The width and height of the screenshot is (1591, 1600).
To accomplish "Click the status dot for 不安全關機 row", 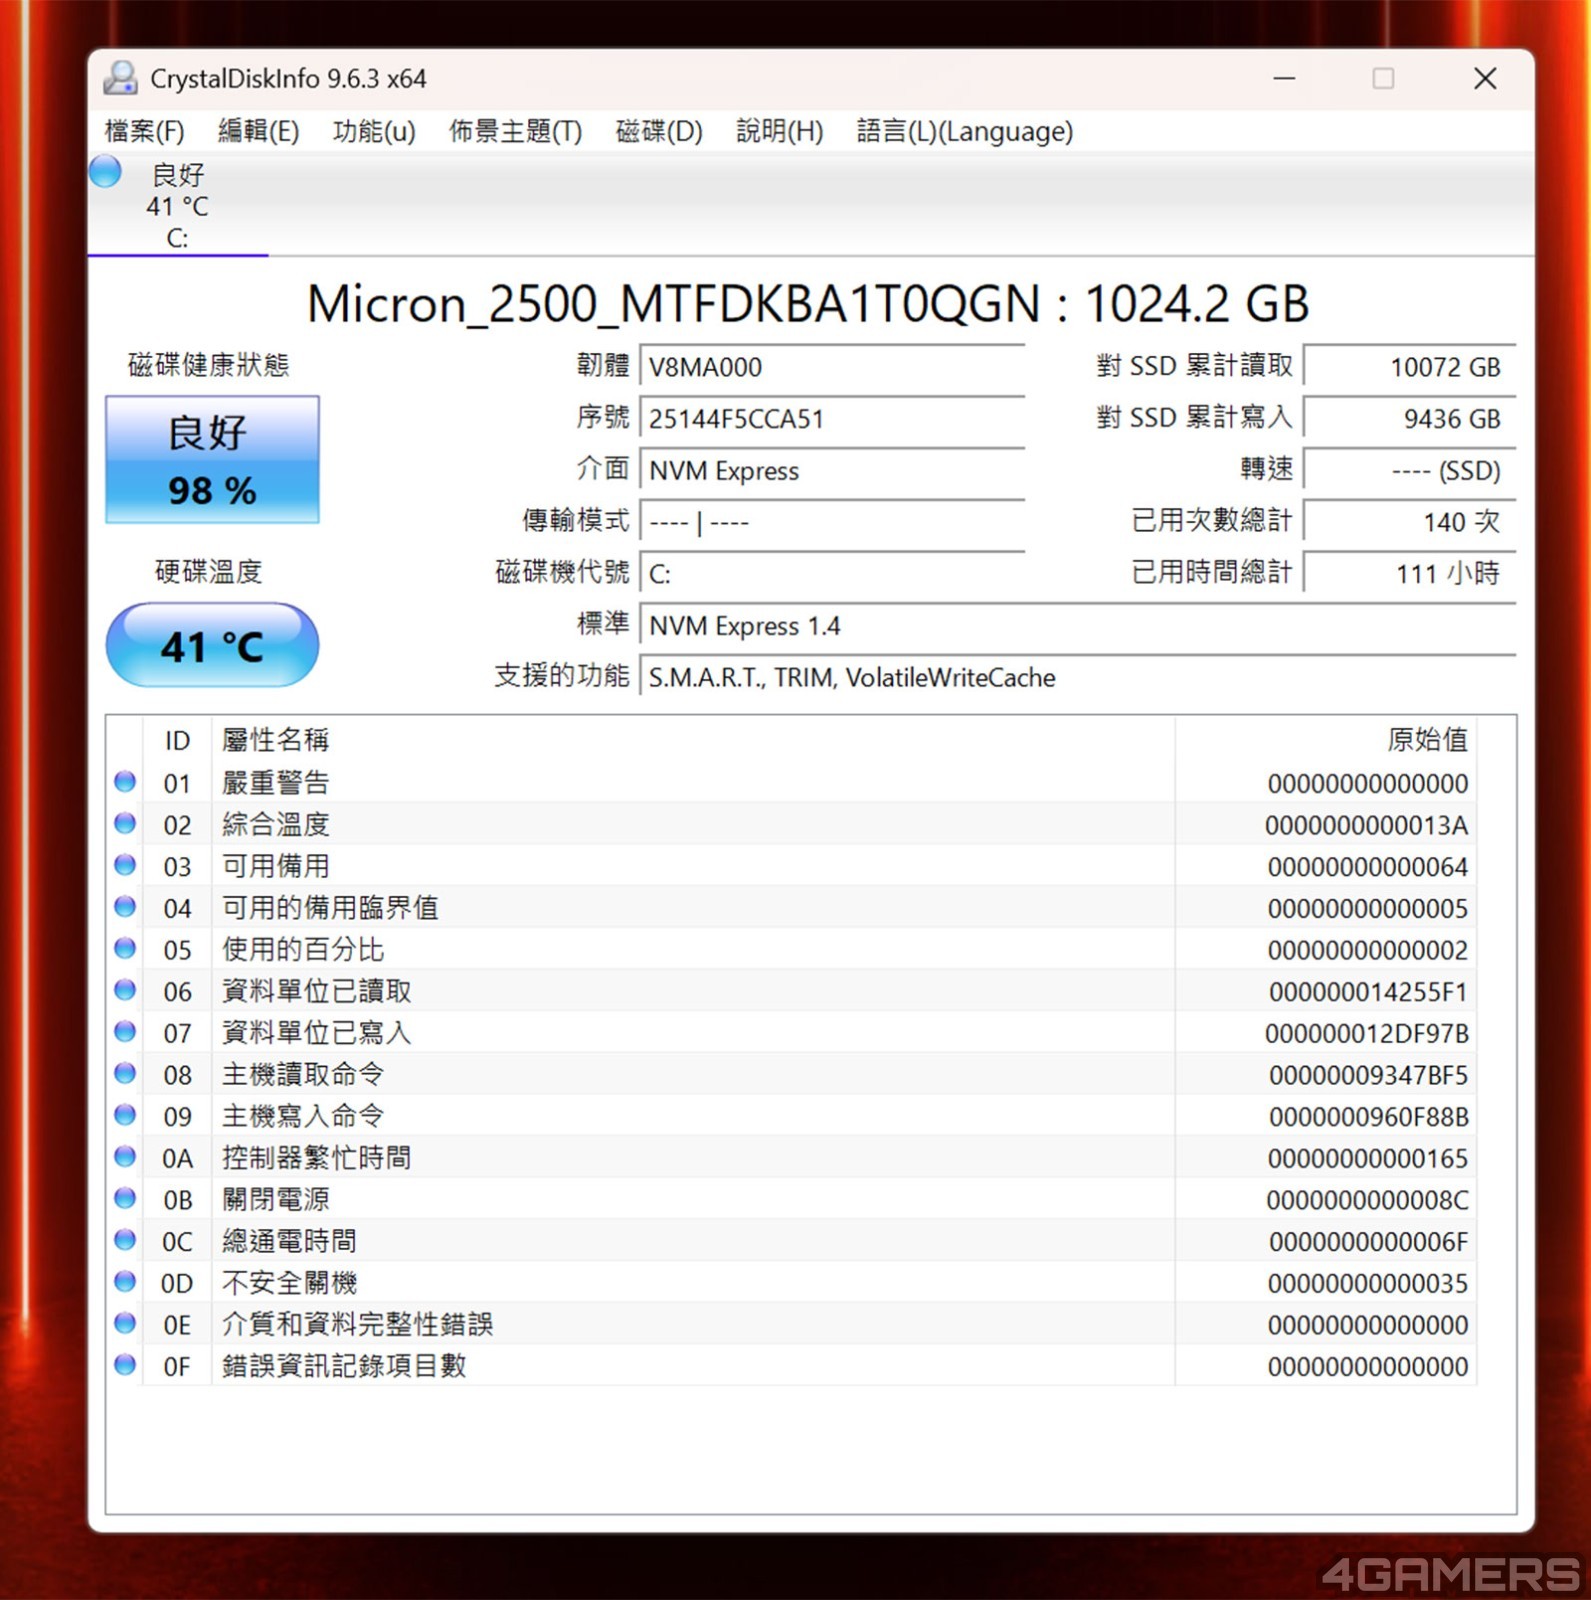I will point(125,1282).
